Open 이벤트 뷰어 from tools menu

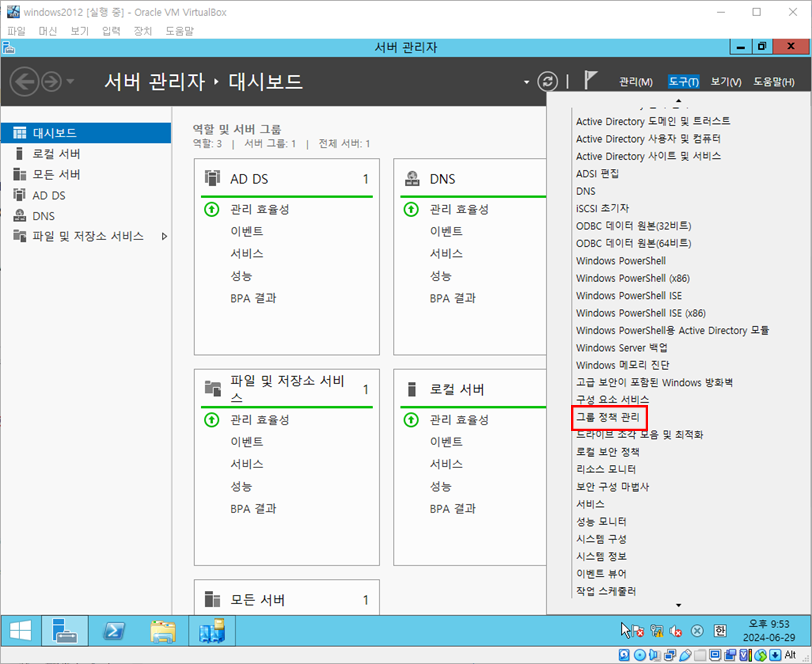pyautogui.click(x=601, y=573)
